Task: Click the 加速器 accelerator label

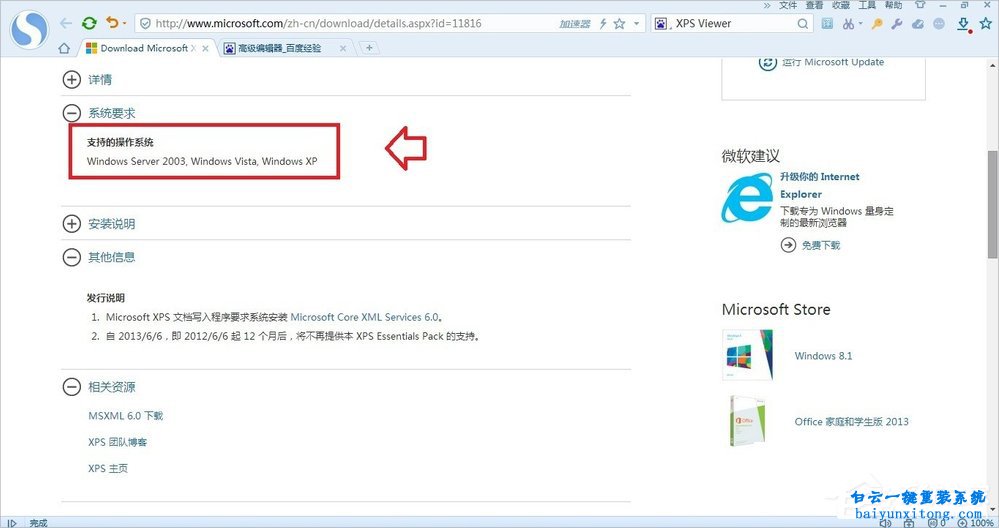Action: click(575, 24)
